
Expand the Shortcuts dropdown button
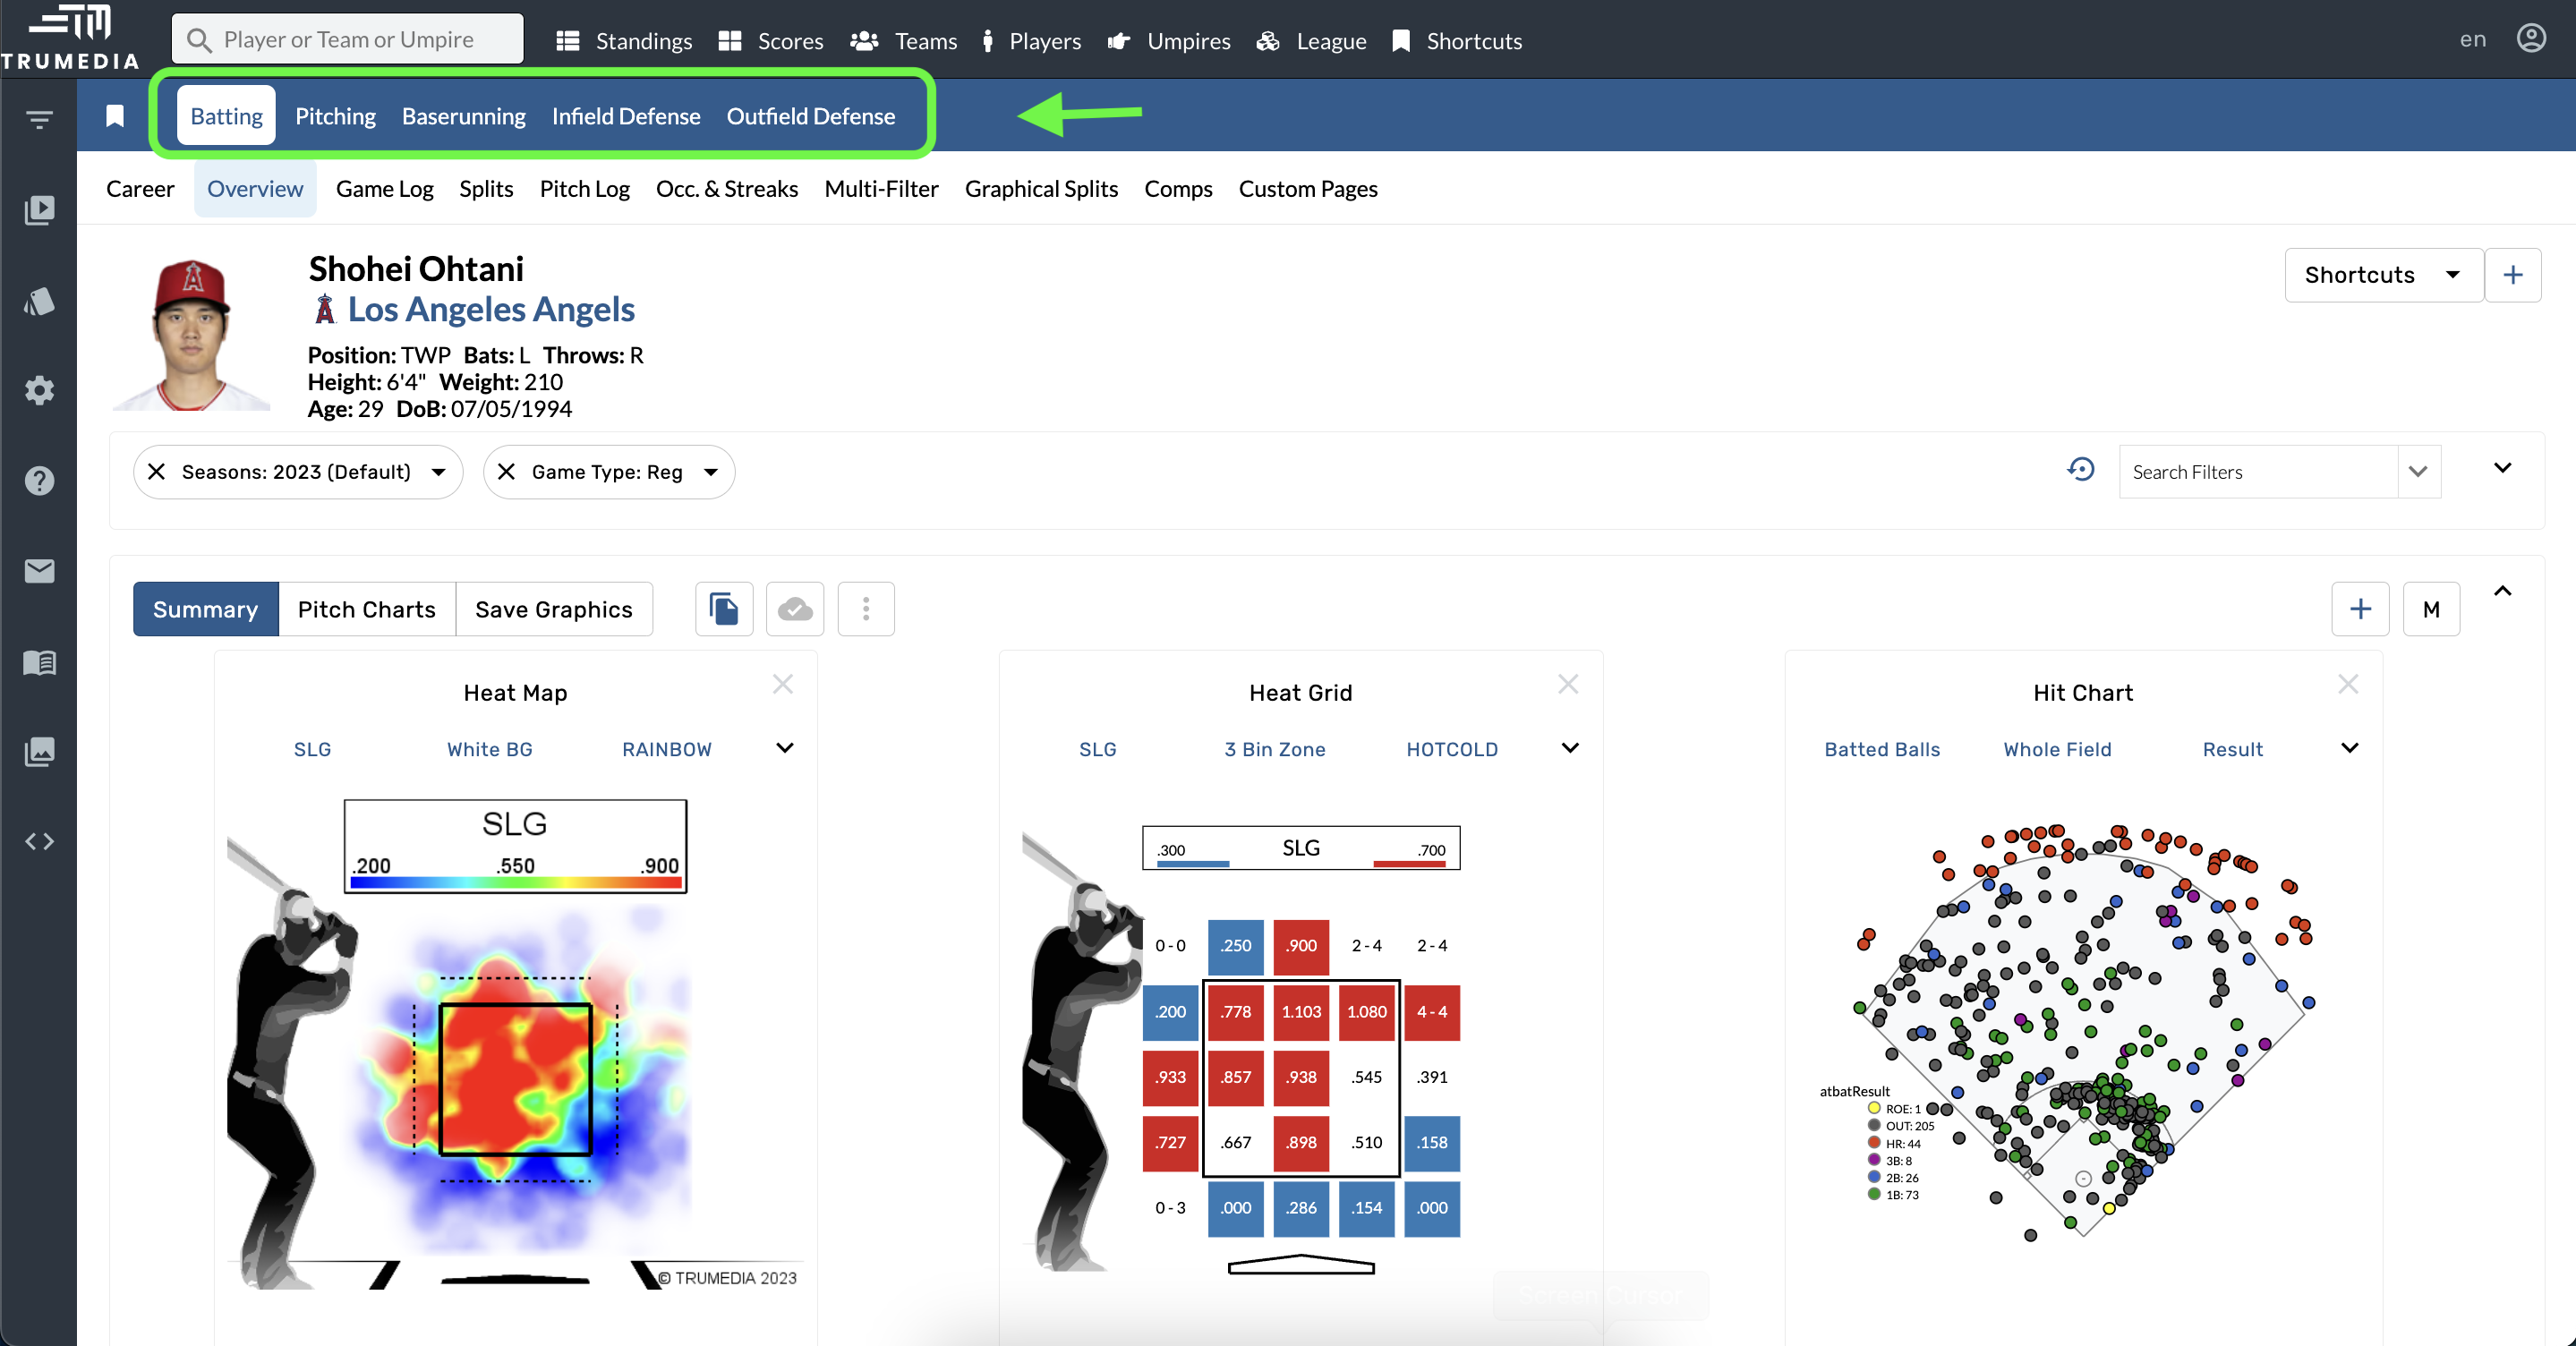click(x=2383, y=275)
